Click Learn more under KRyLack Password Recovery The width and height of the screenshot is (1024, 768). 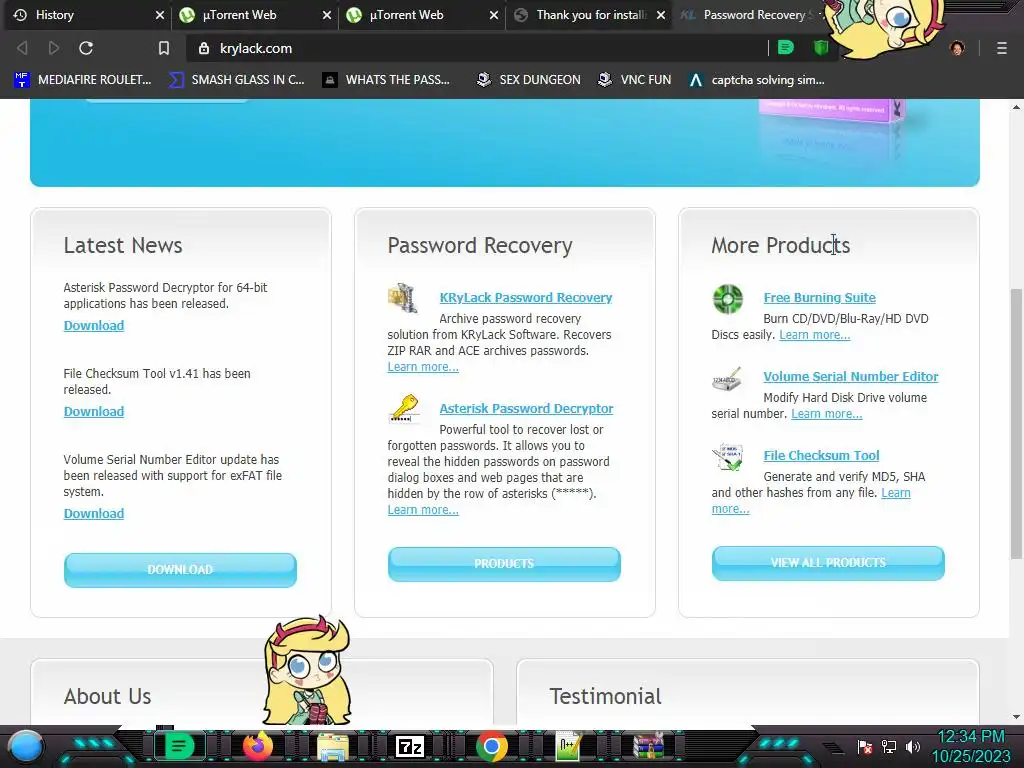click(x=423, y=366)
